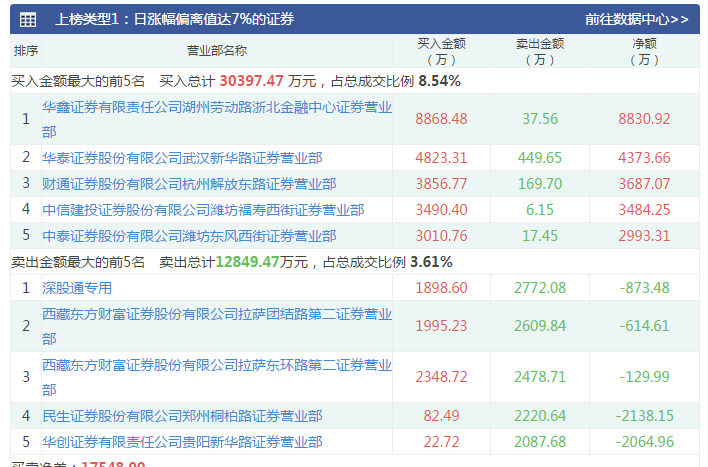
Task: Select net amount -129.99
Action: tap(644, 377)
